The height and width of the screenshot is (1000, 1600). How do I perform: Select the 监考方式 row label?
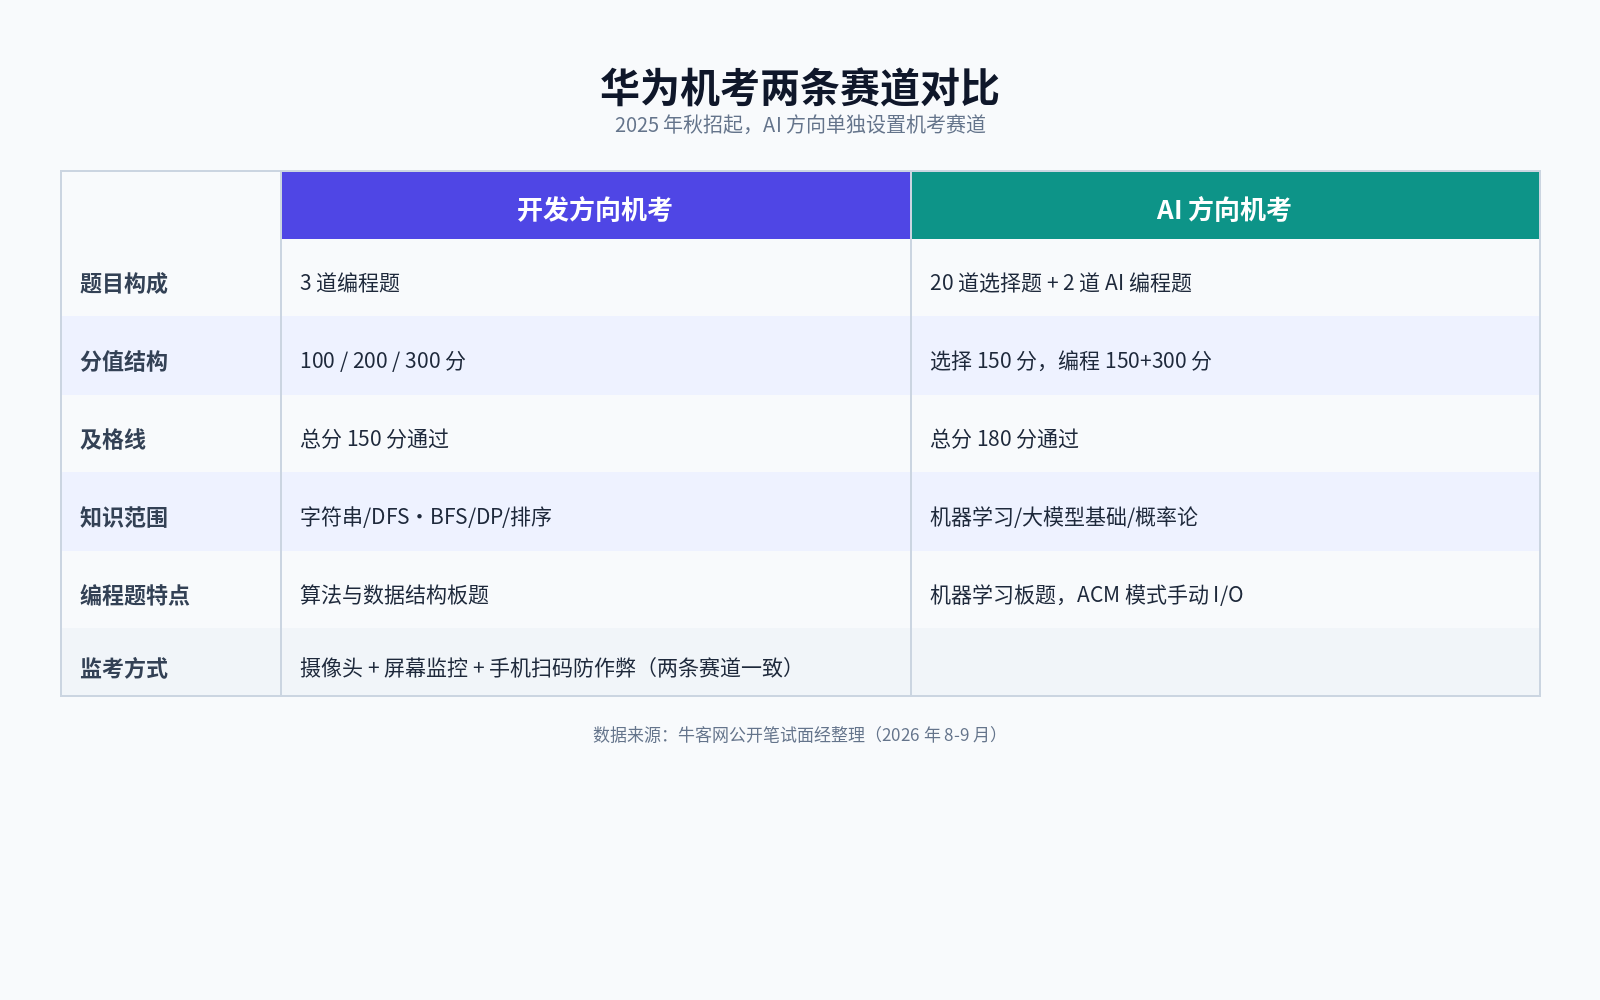pos(124,668)
